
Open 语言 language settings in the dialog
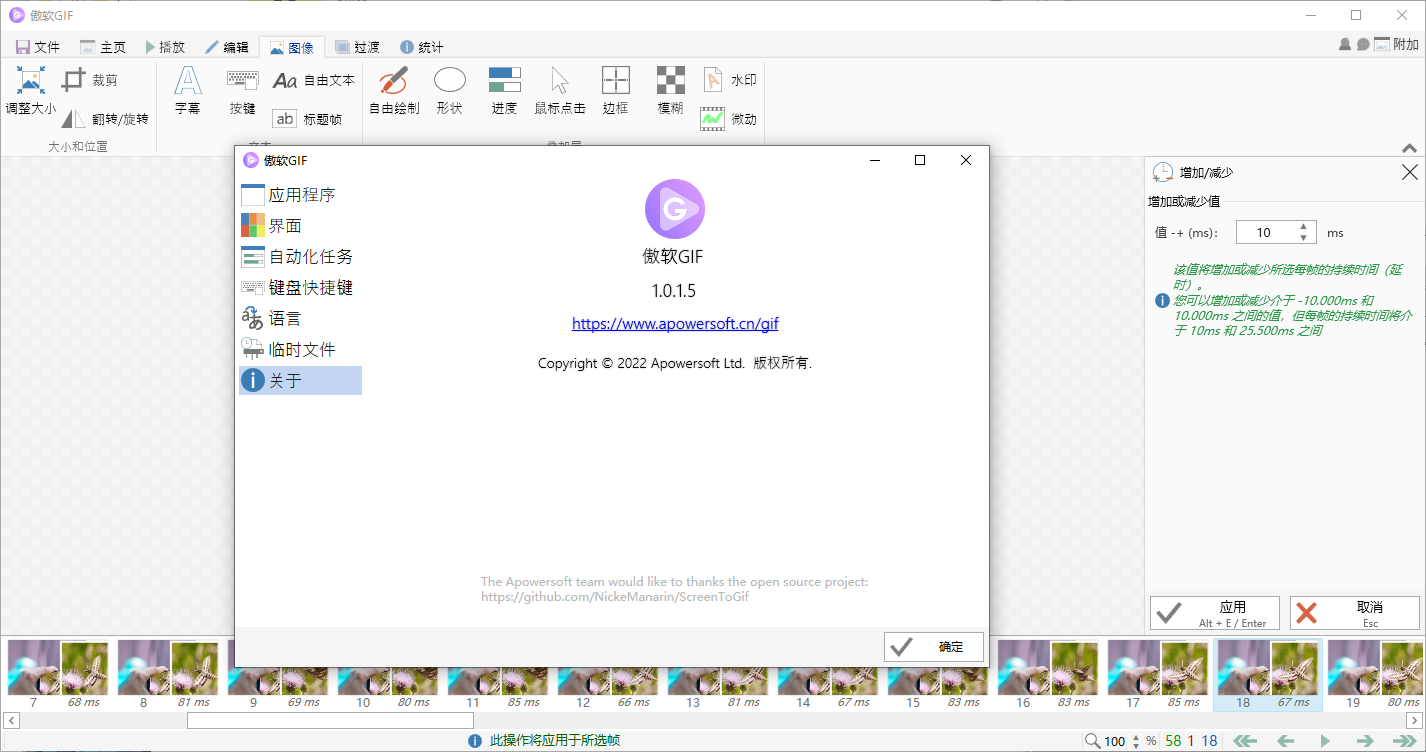tap(300, 319)
